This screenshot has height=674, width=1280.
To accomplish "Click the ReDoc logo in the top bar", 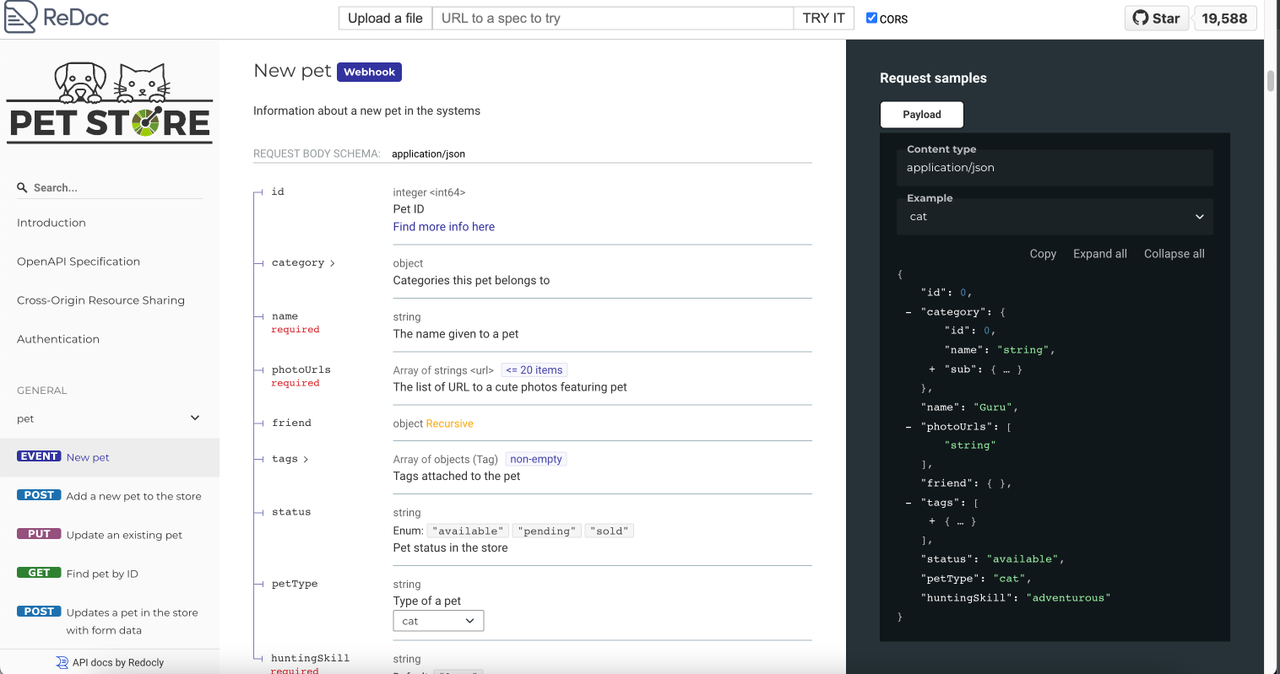I will pyautogui.click(x=56, y=17).
